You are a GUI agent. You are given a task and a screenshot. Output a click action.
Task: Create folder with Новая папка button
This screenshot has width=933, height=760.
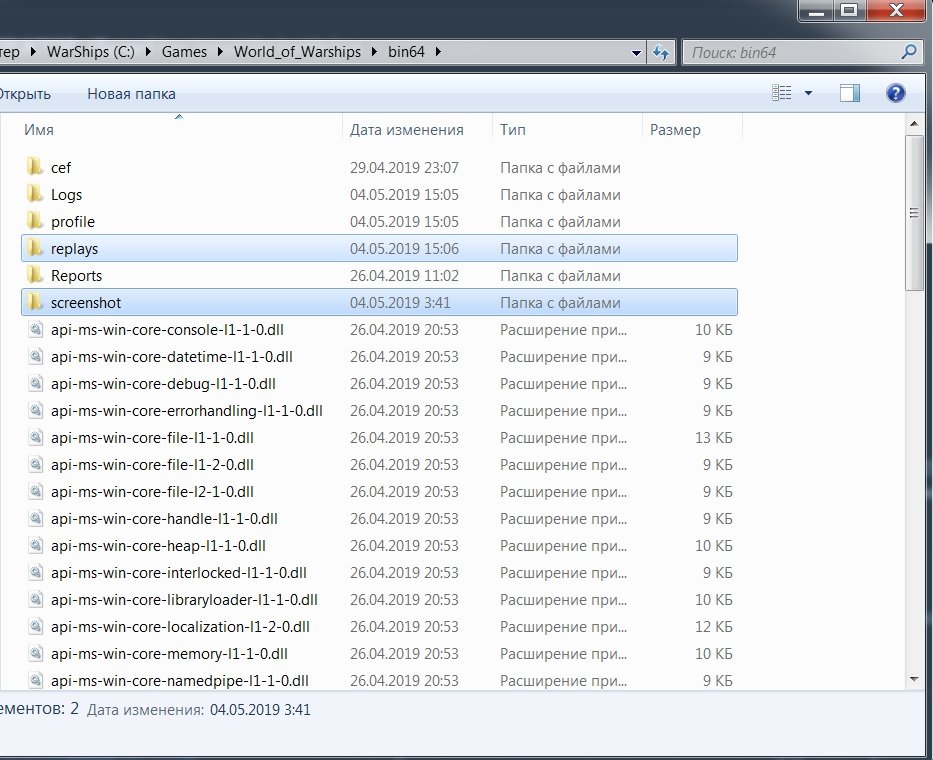[x=132, y=94]
